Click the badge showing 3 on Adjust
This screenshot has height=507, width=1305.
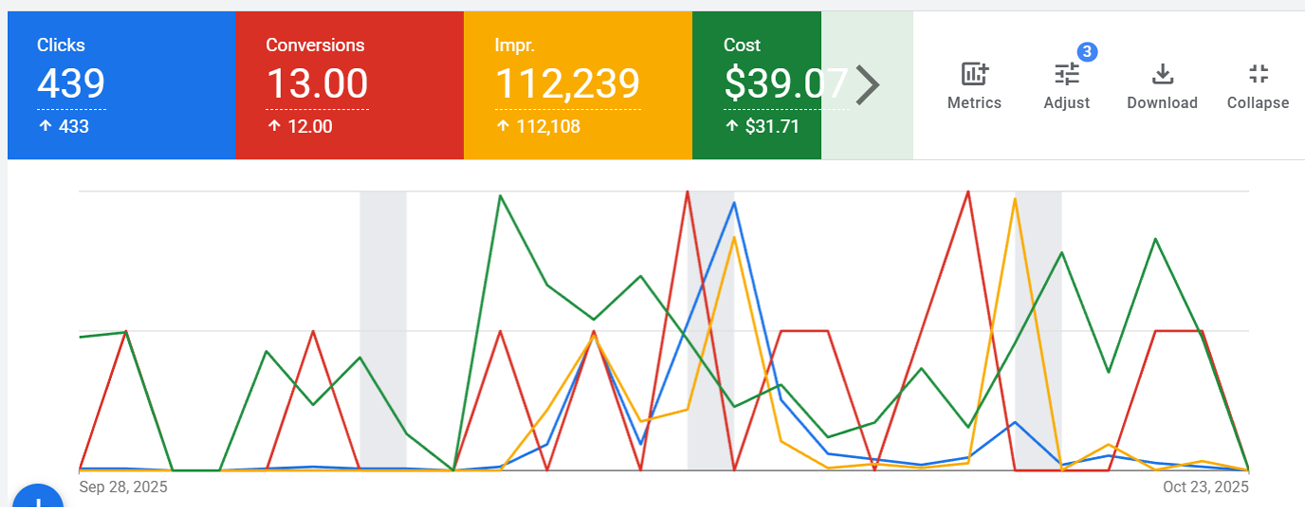tap(1086, 51)
